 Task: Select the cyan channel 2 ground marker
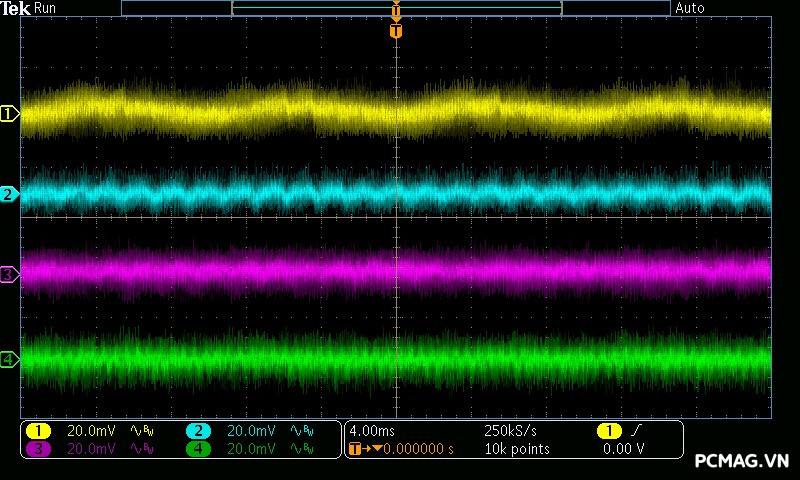pyautogui.click(x=9, y=194)
